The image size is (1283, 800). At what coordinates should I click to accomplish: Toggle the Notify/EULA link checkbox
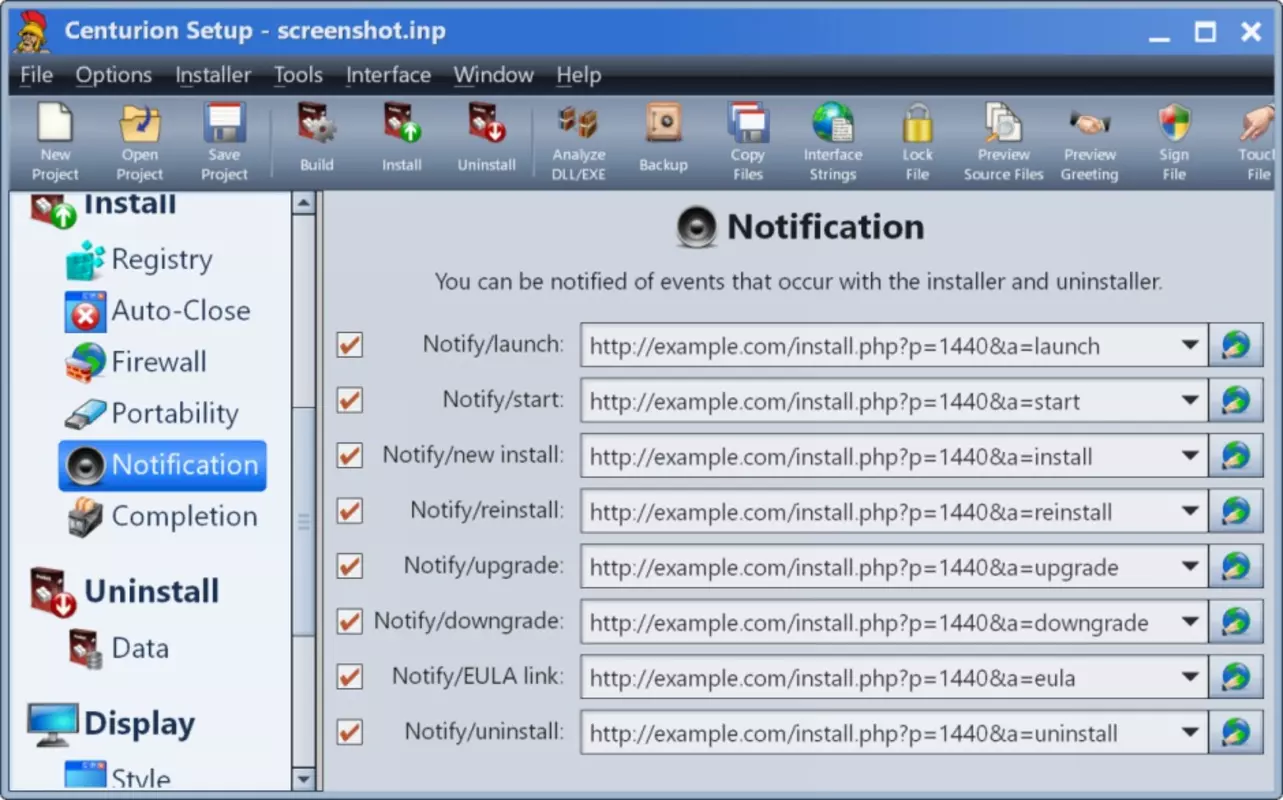pos(349,677)
